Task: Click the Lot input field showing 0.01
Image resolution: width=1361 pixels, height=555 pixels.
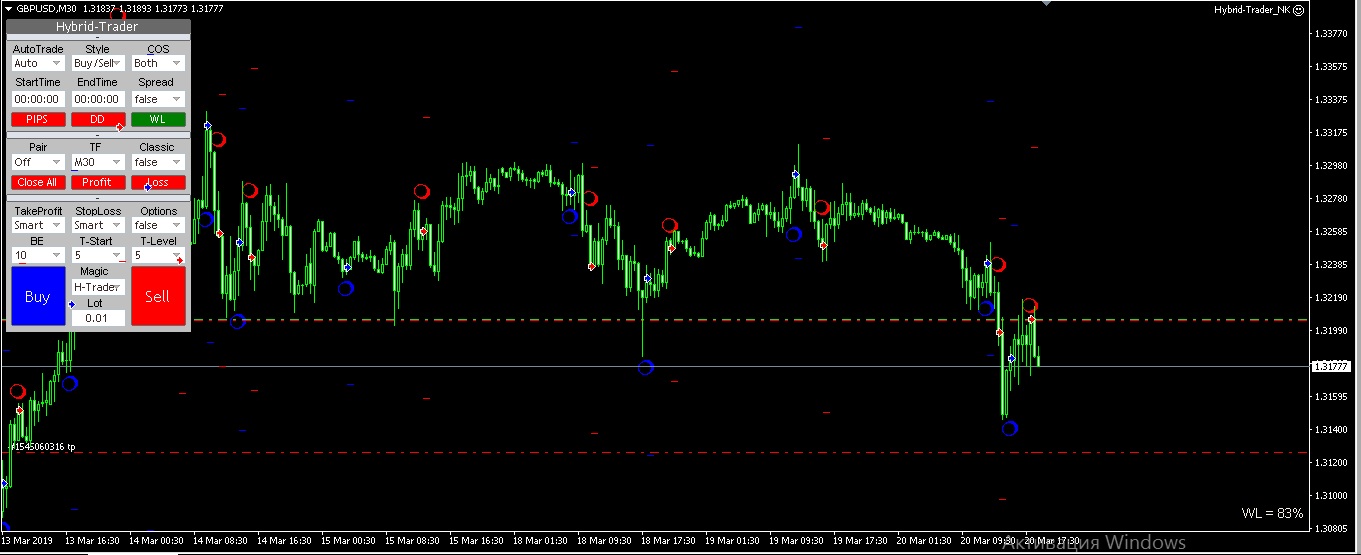Action: 98,318
